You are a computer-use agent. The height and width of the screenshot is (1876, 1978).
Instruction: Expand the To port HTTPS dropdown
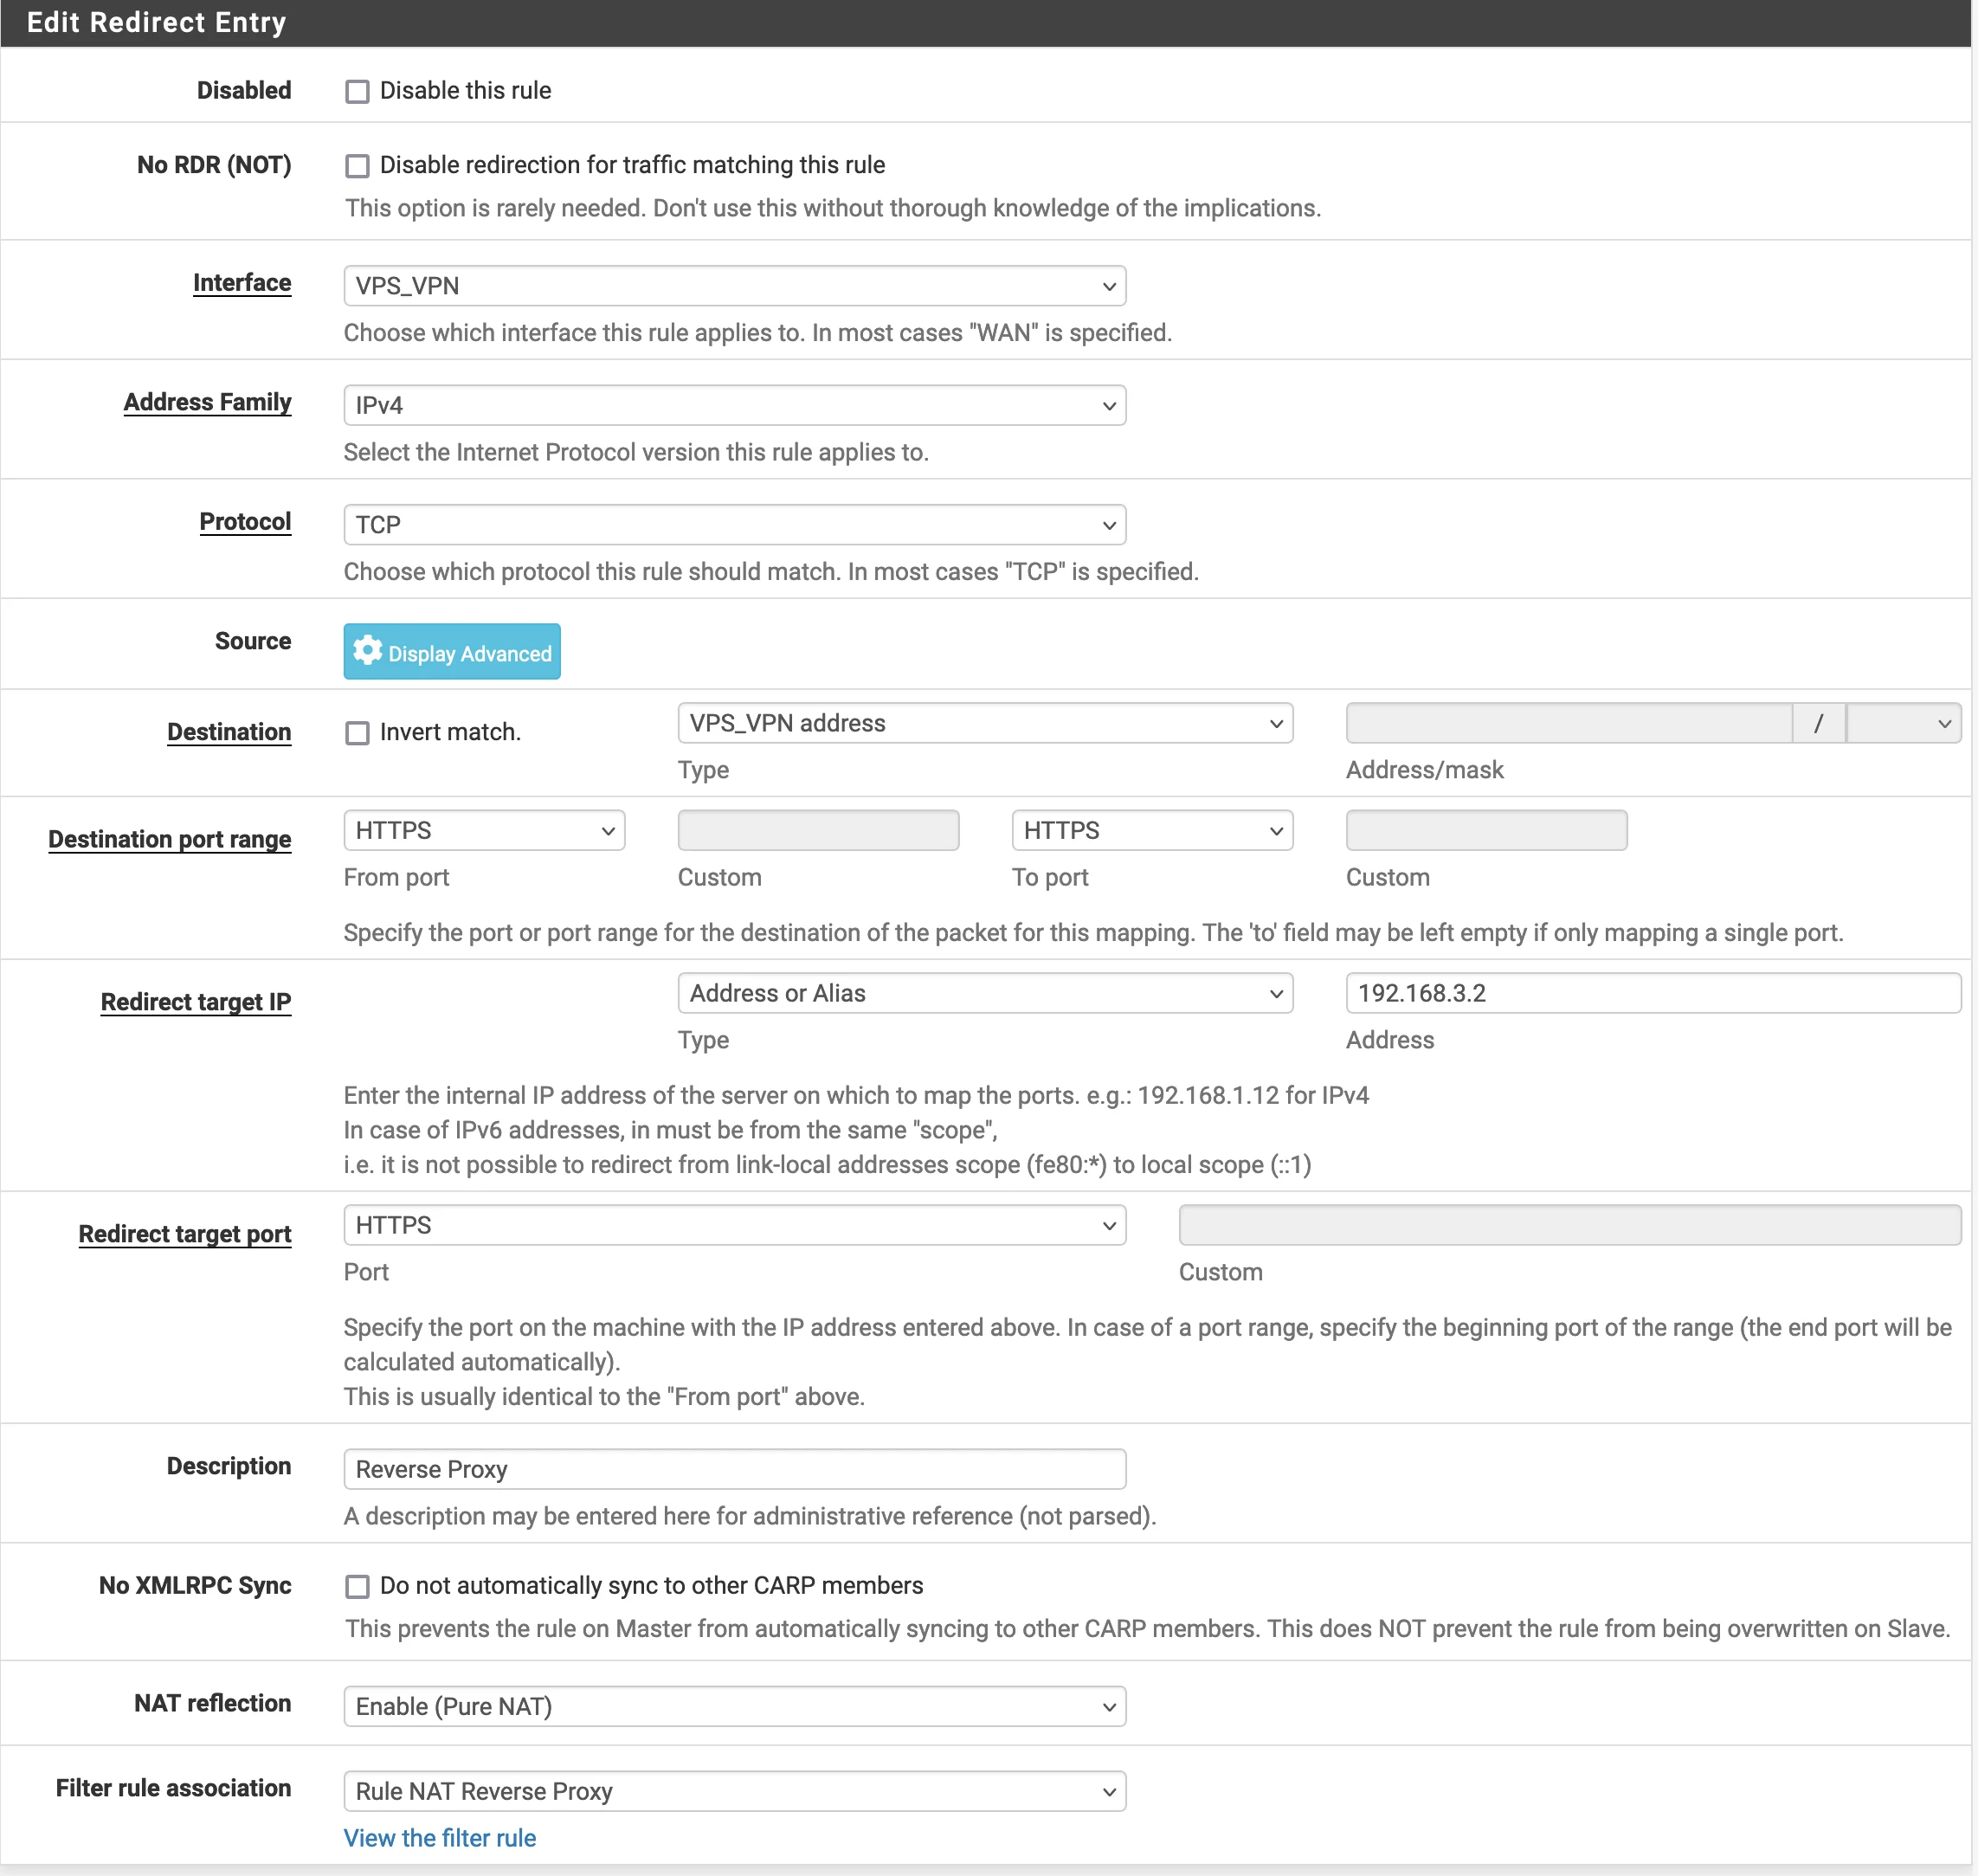coord(1151,831)
